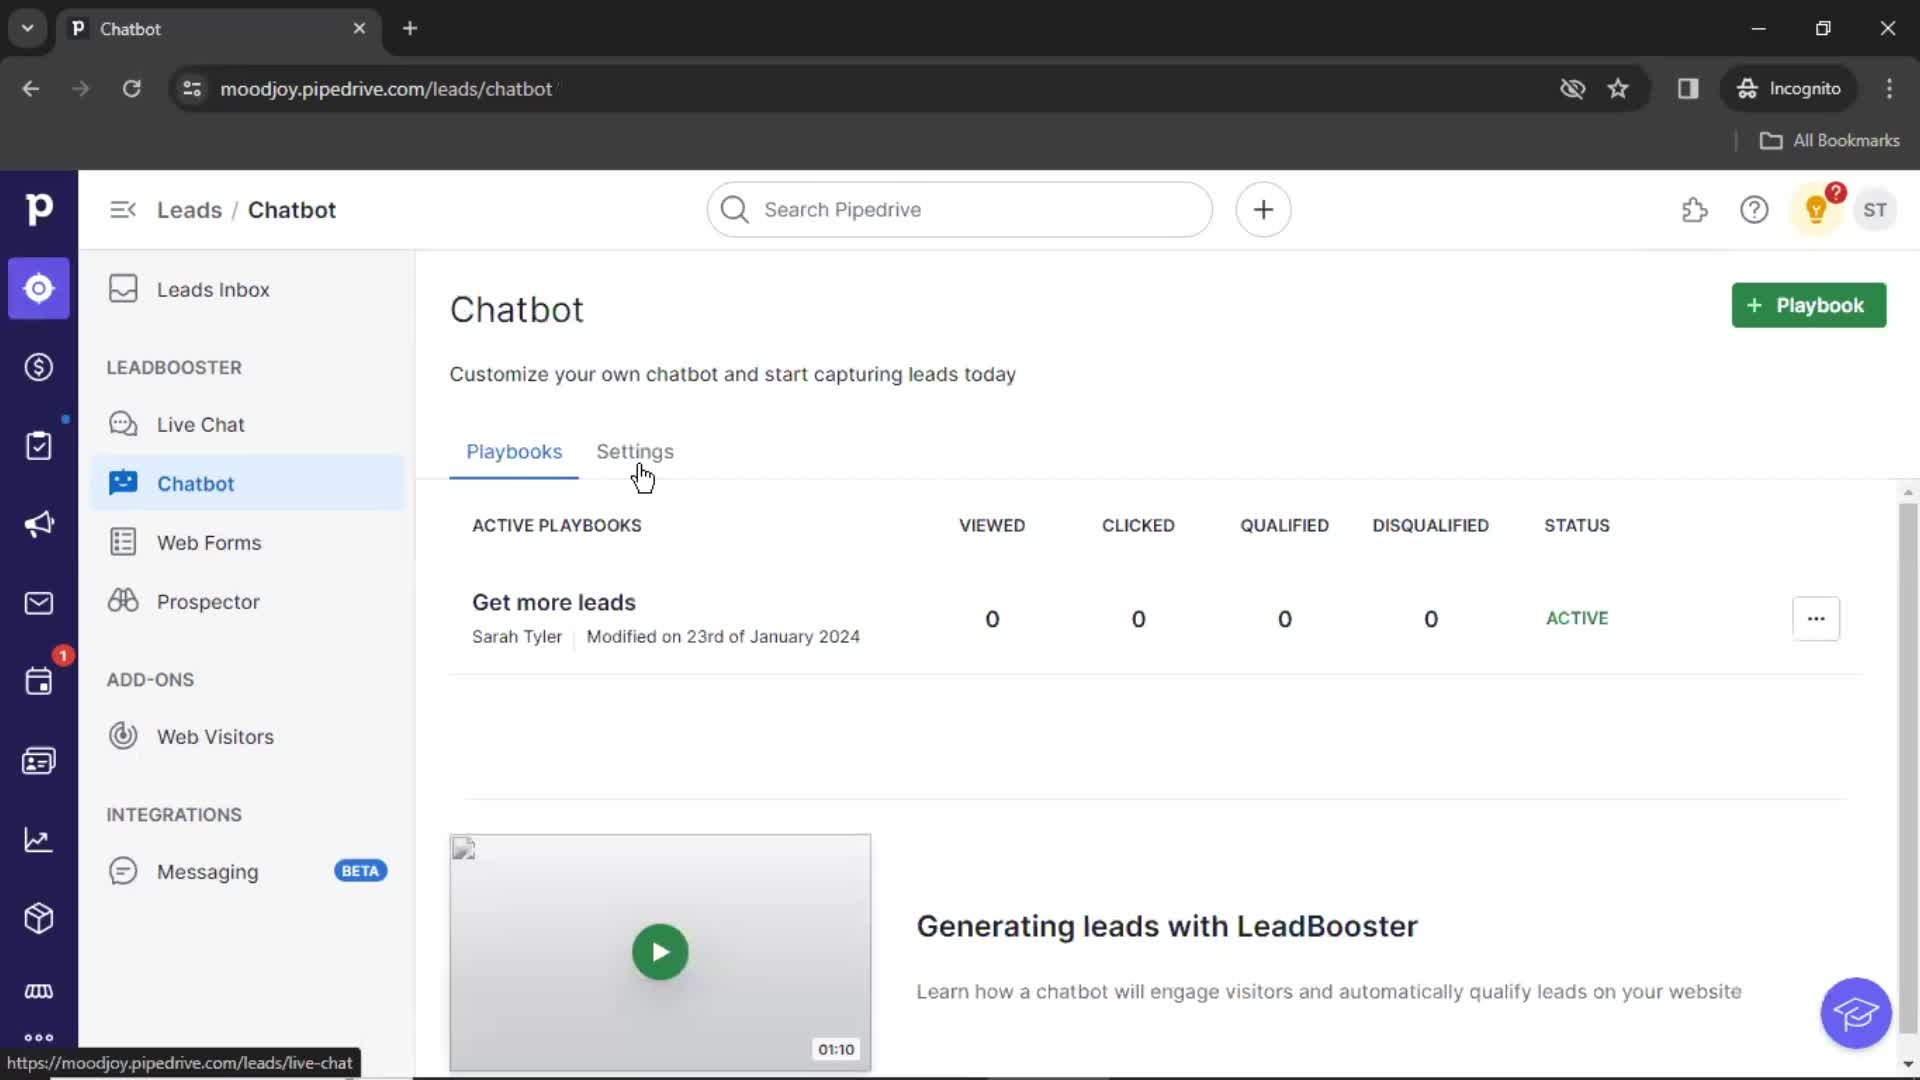Viewport: 1920px width, 1080px height.
Task: Open More three-dots icon in left rail
Action: point(38,1038)
